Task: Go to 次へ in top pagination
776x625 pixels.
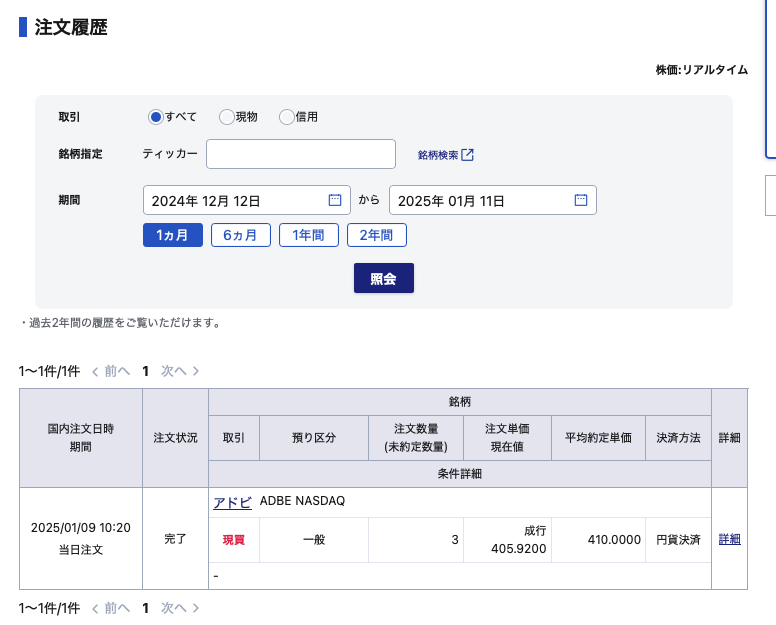Action: click(180, 371)
